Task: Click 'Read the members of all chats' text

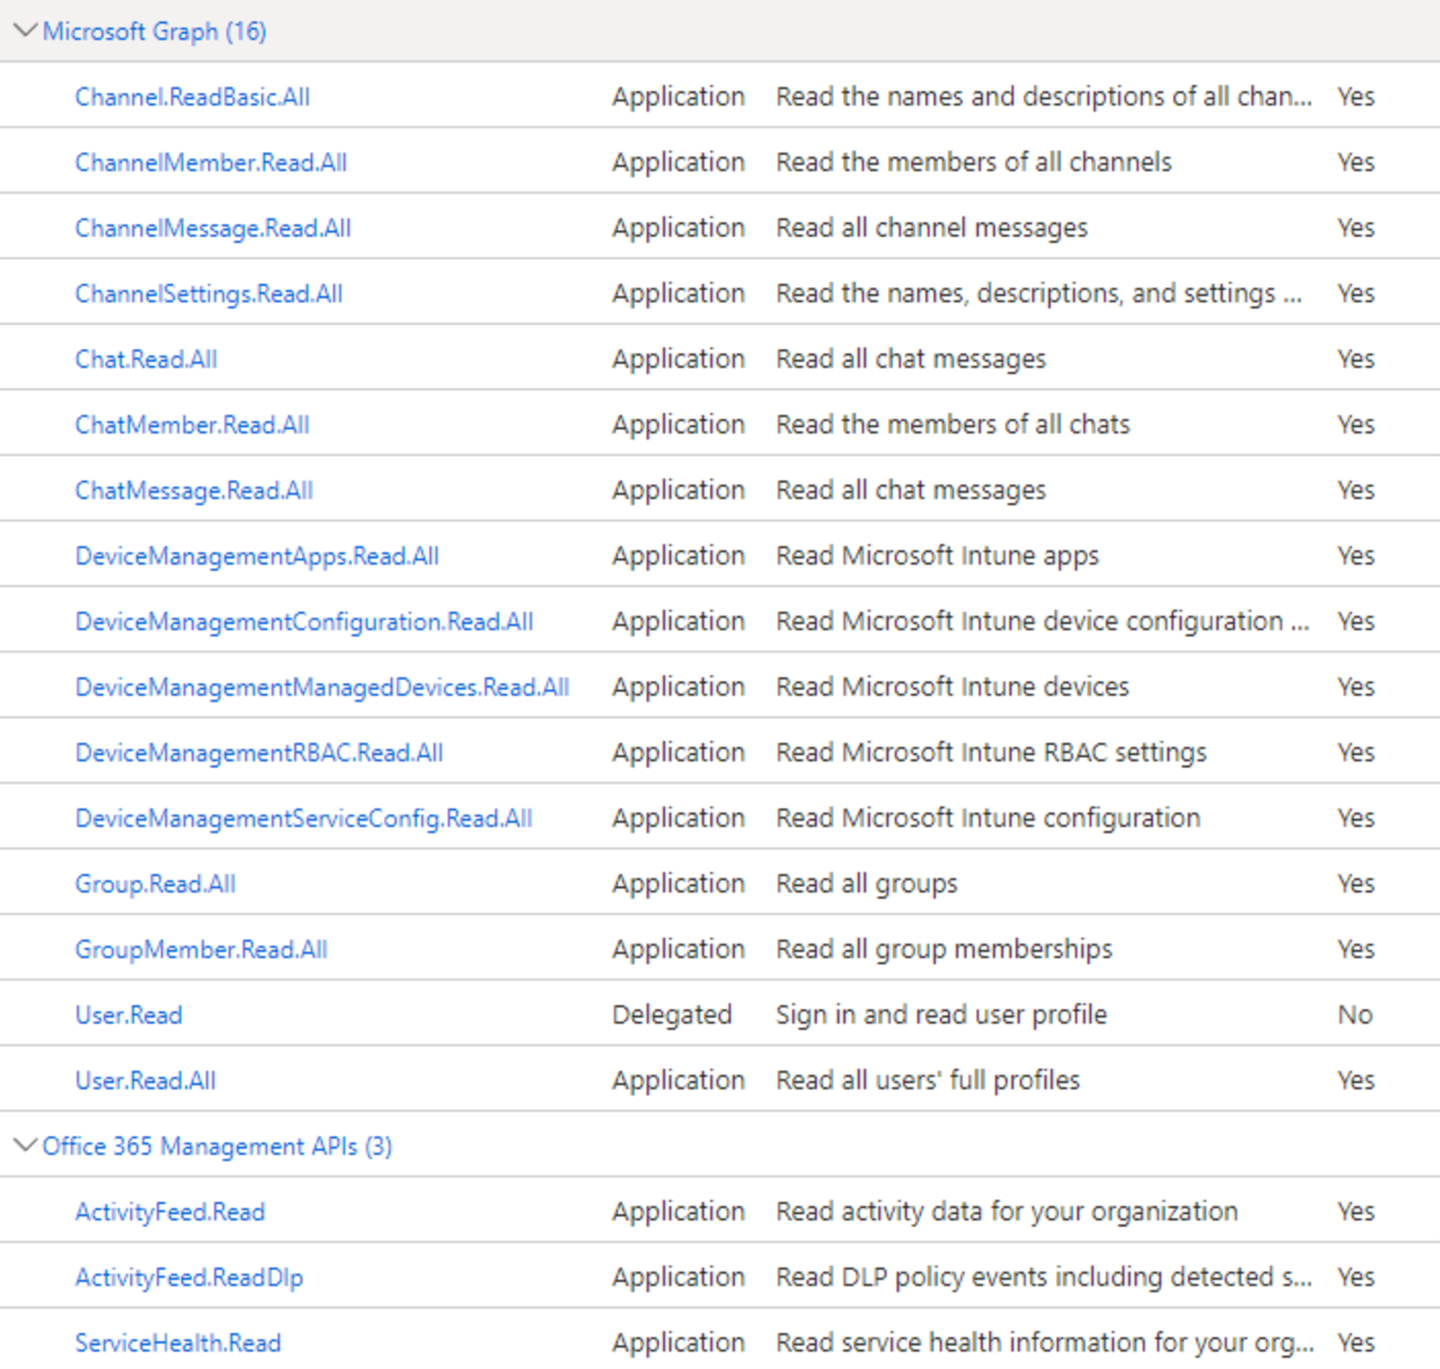Action: pos(953,425)
